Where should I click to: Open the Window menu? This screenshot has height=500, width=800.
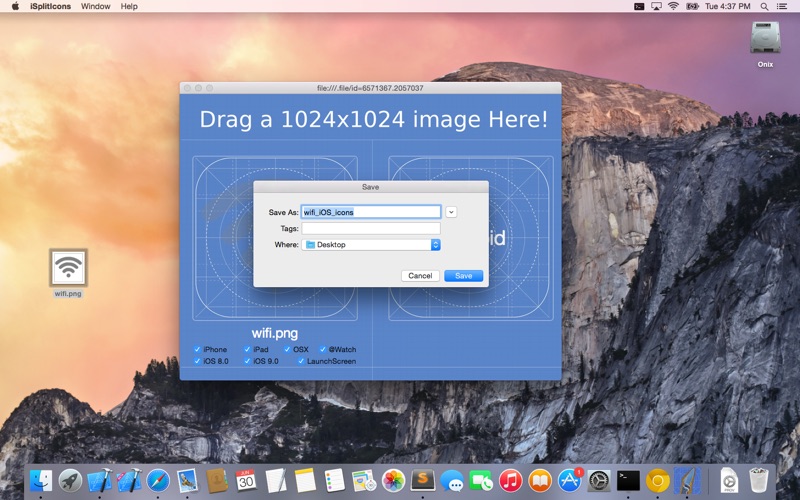pos(95,6)
